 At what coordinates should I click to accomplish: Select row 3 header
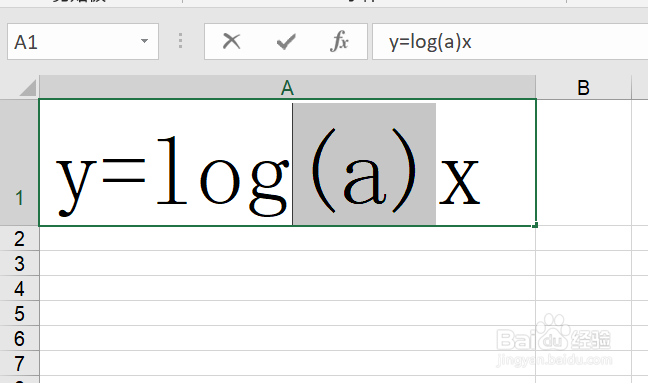(19, 263)
